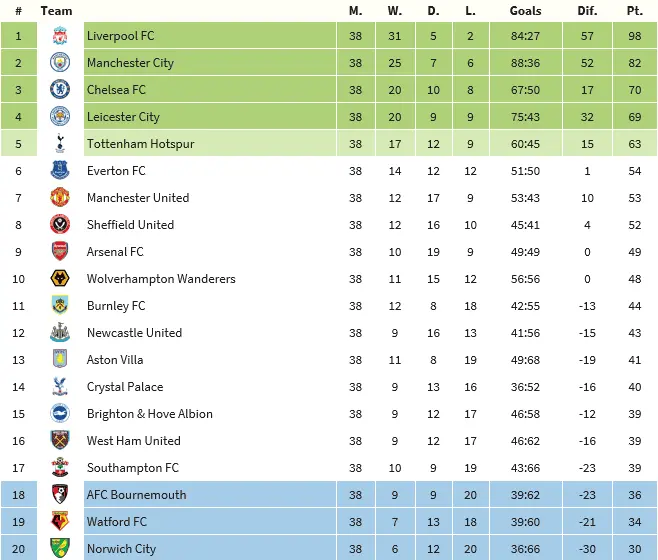This screenshot has height=560, width=658.
Task: Click the Crystal Palace club crest
Action: pos(60,387)
